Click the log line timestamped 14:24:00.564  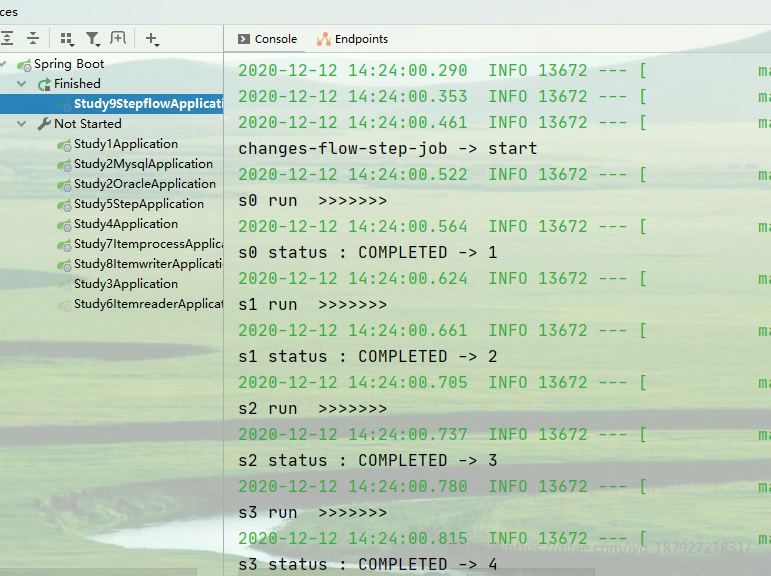point(504,227)
